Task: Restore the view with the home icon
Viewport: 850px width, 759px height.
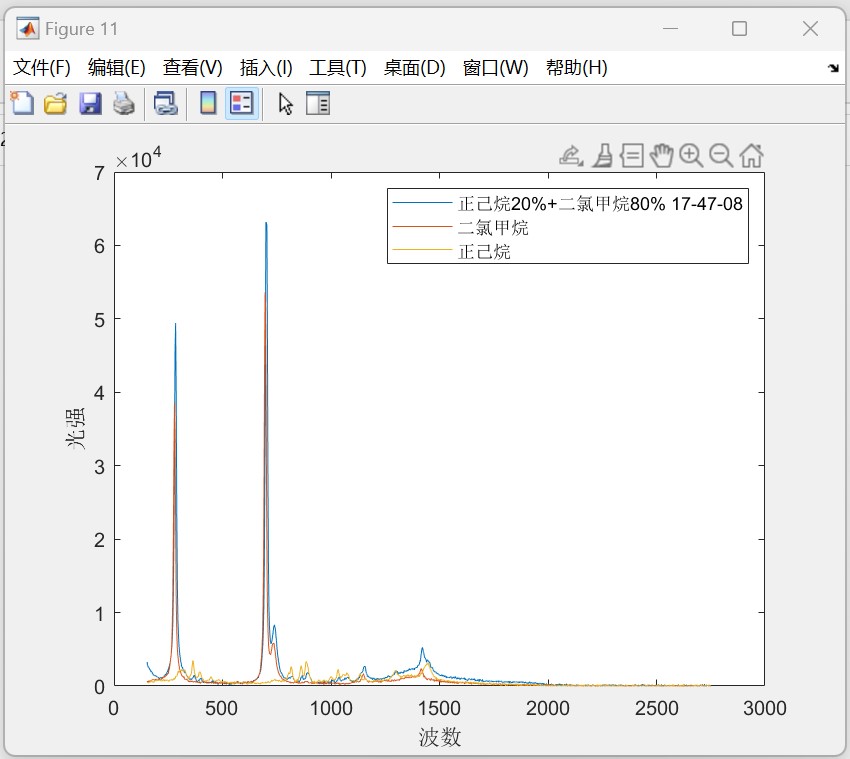Action: click(751, 156)
